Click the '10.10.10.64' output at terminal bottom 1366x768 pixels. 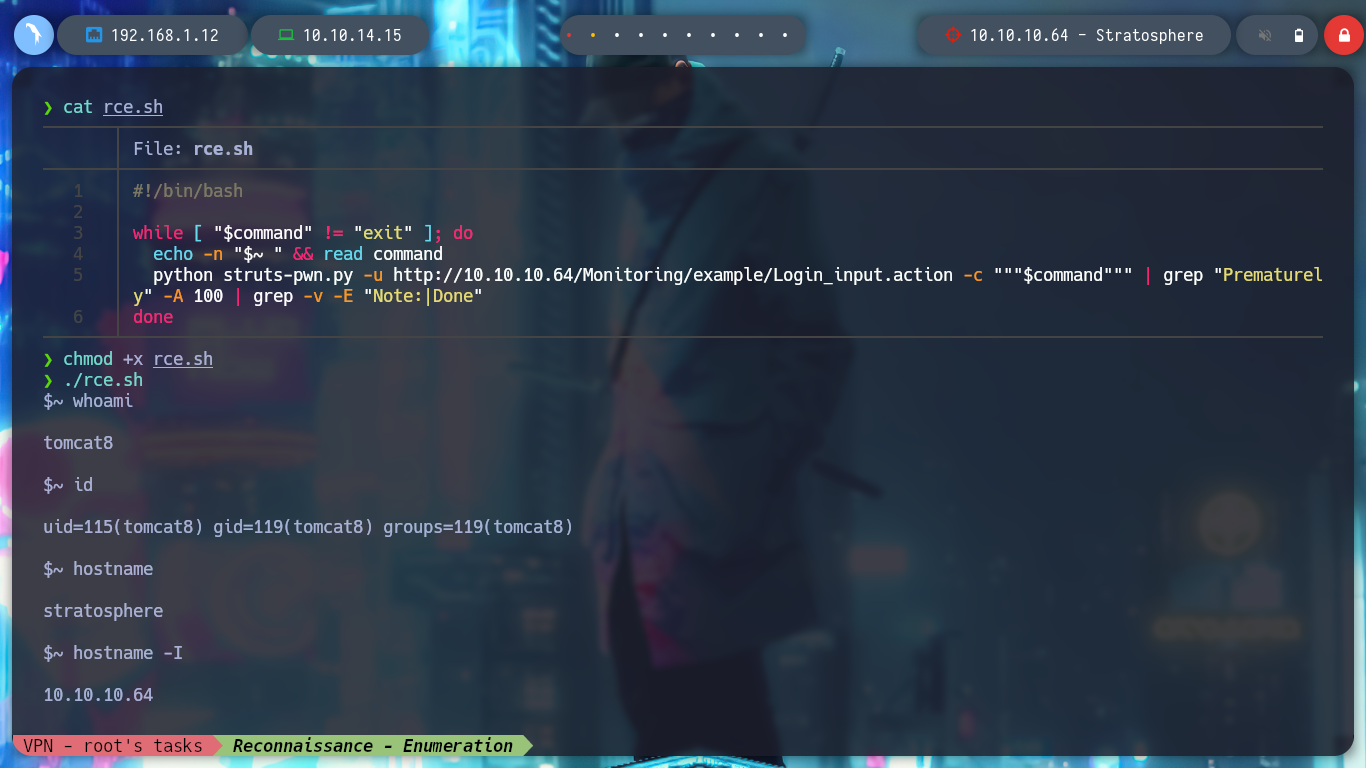tap(98, 695)
